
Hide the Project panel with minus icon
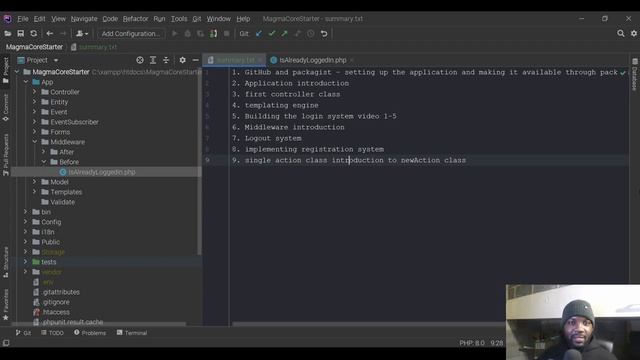[196, 60]
